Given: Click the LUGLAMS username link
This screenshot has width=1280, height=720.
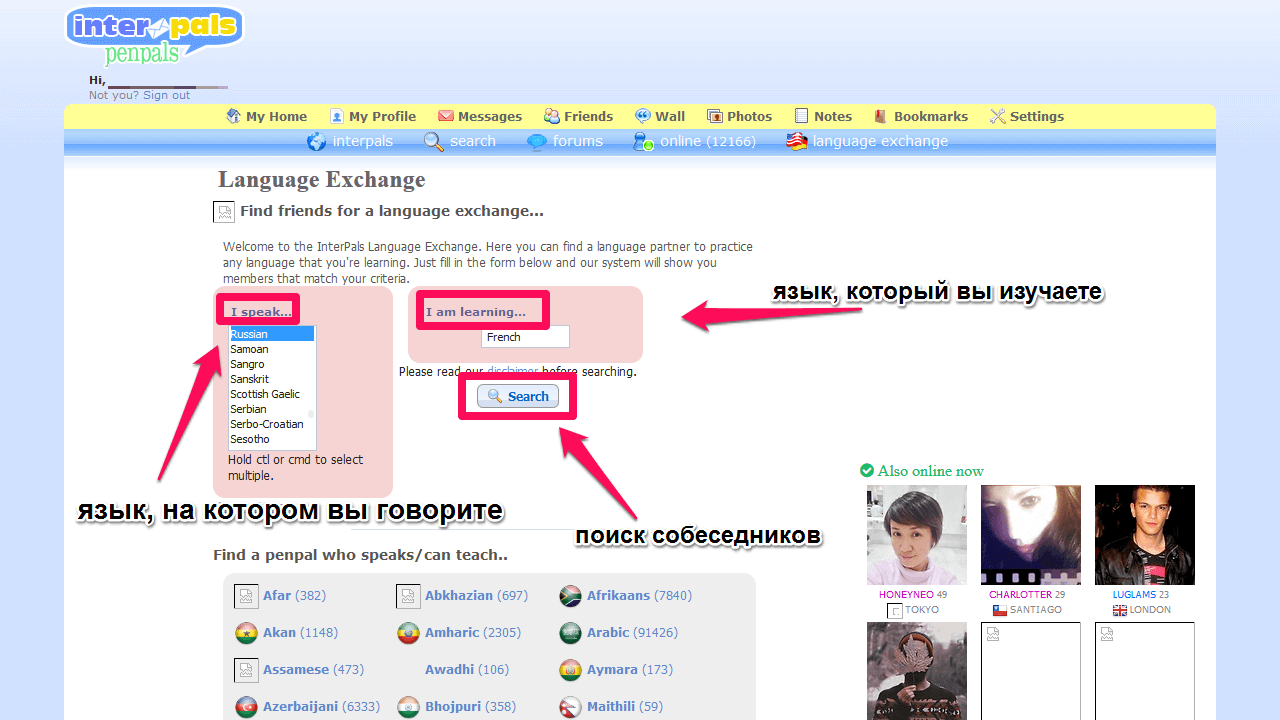Looking at the screenshot, I should coord(1135,594).
